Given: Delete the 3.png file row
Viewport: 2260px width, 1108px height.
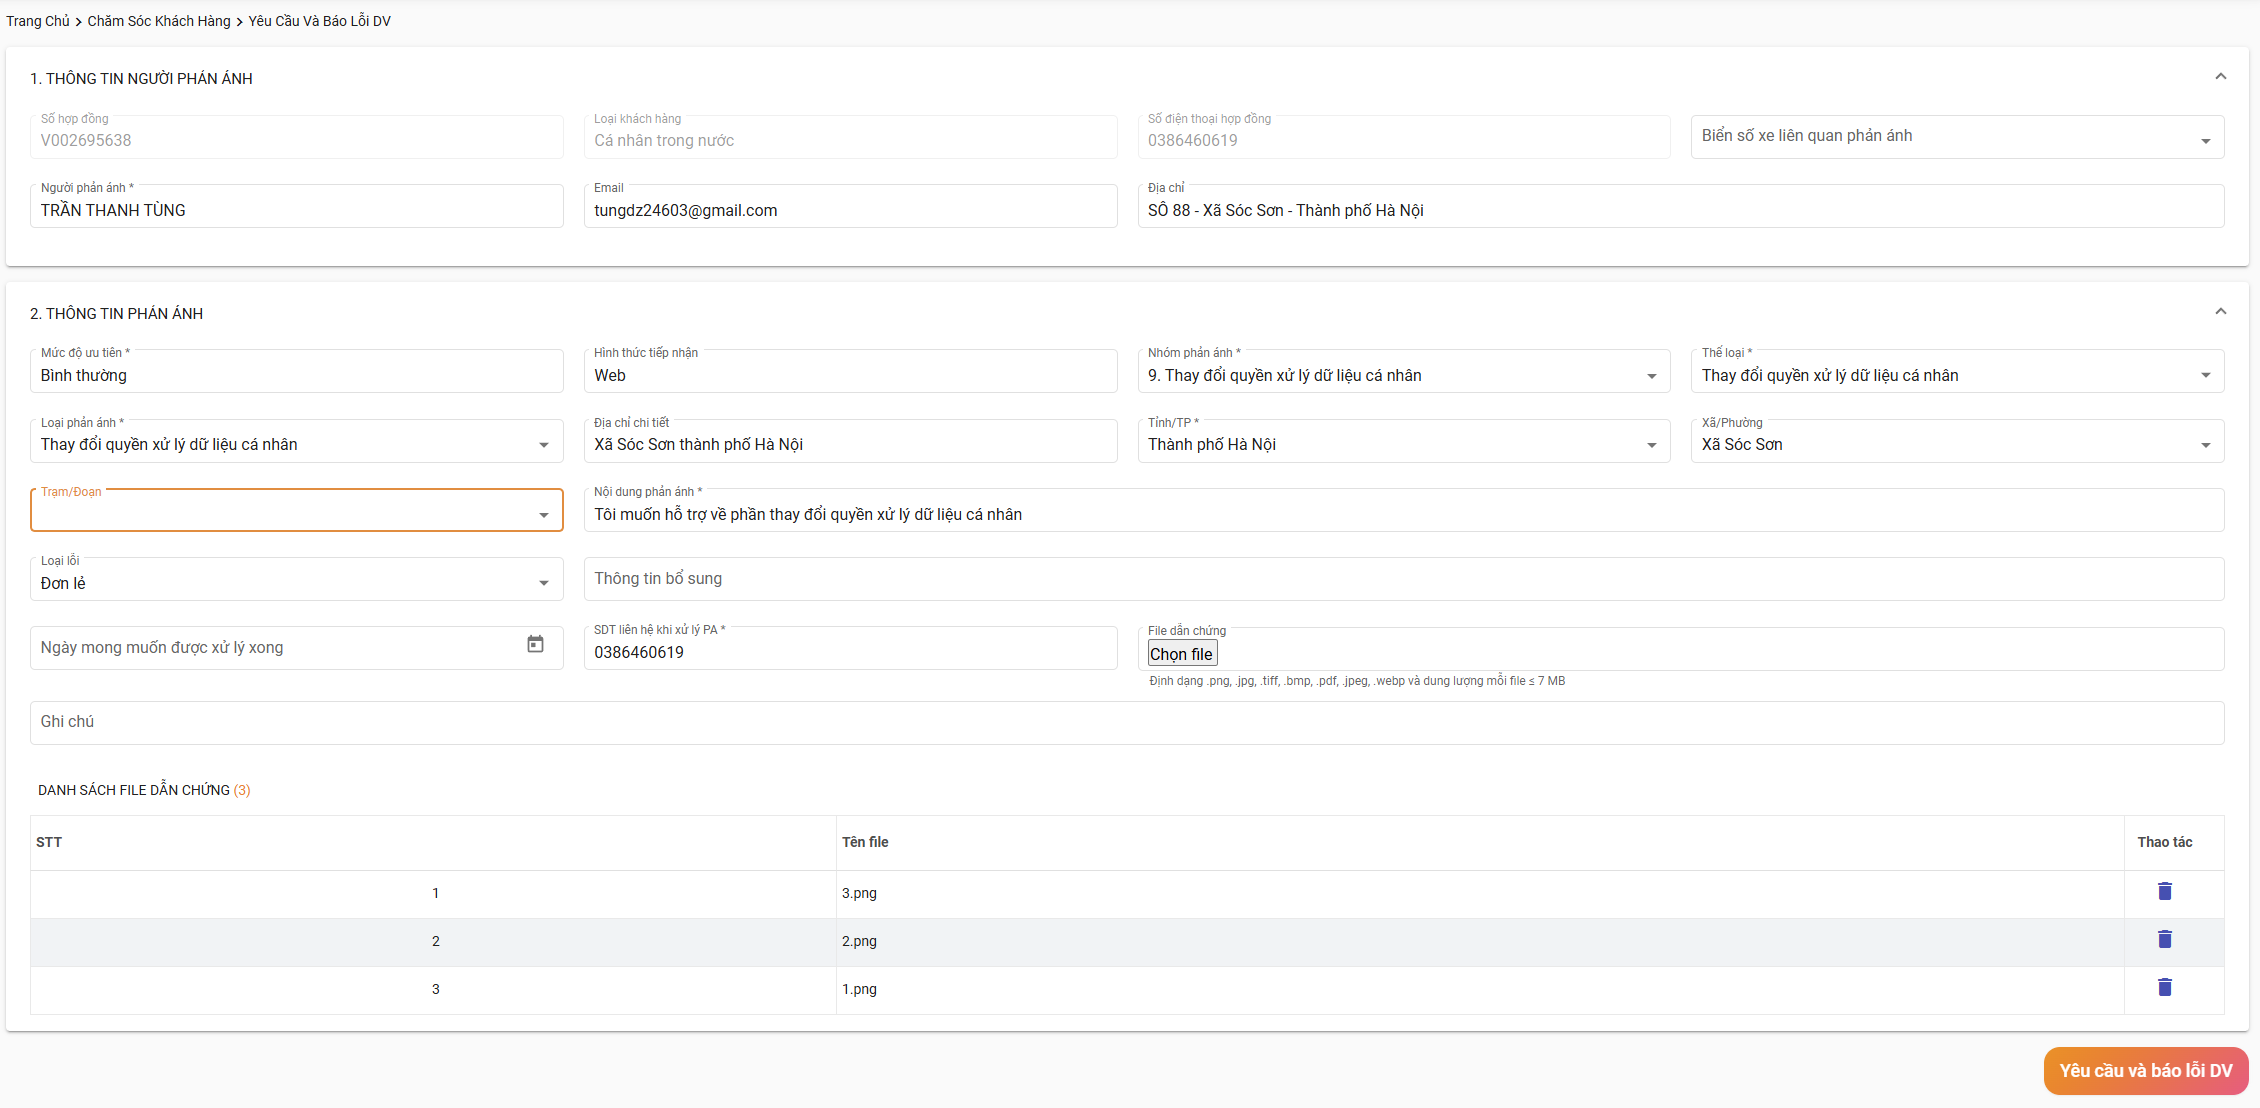Looking at the screenshot, I should 2164,891.
